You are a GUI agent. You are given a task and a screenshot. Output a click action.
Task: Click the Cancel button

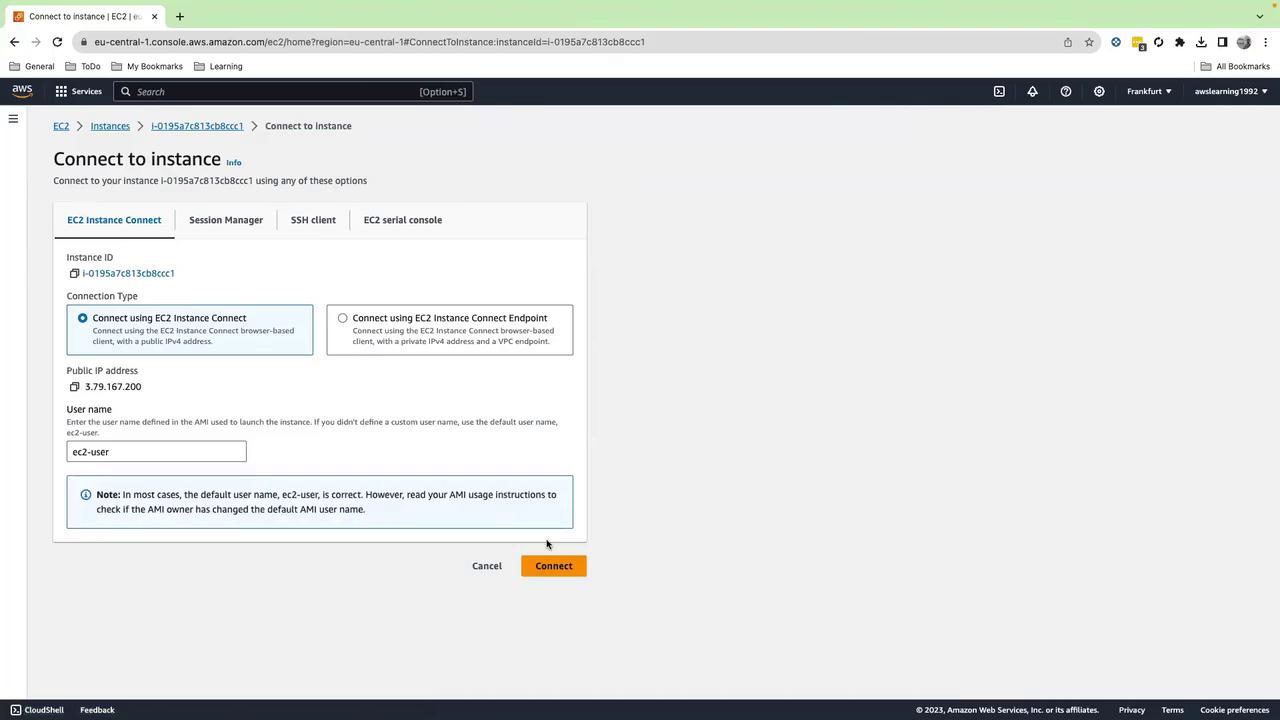487,566
